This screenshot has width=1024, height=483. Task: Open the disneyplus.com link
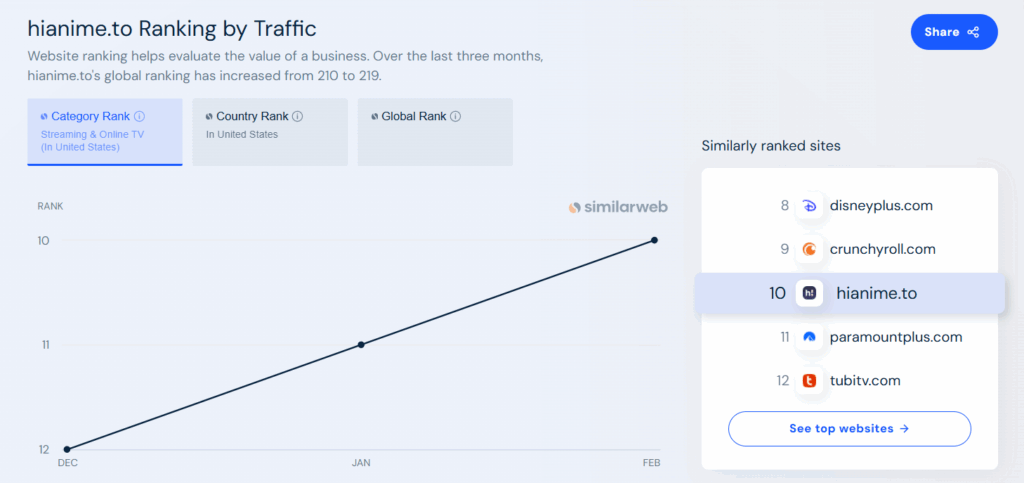click(881, 206)
